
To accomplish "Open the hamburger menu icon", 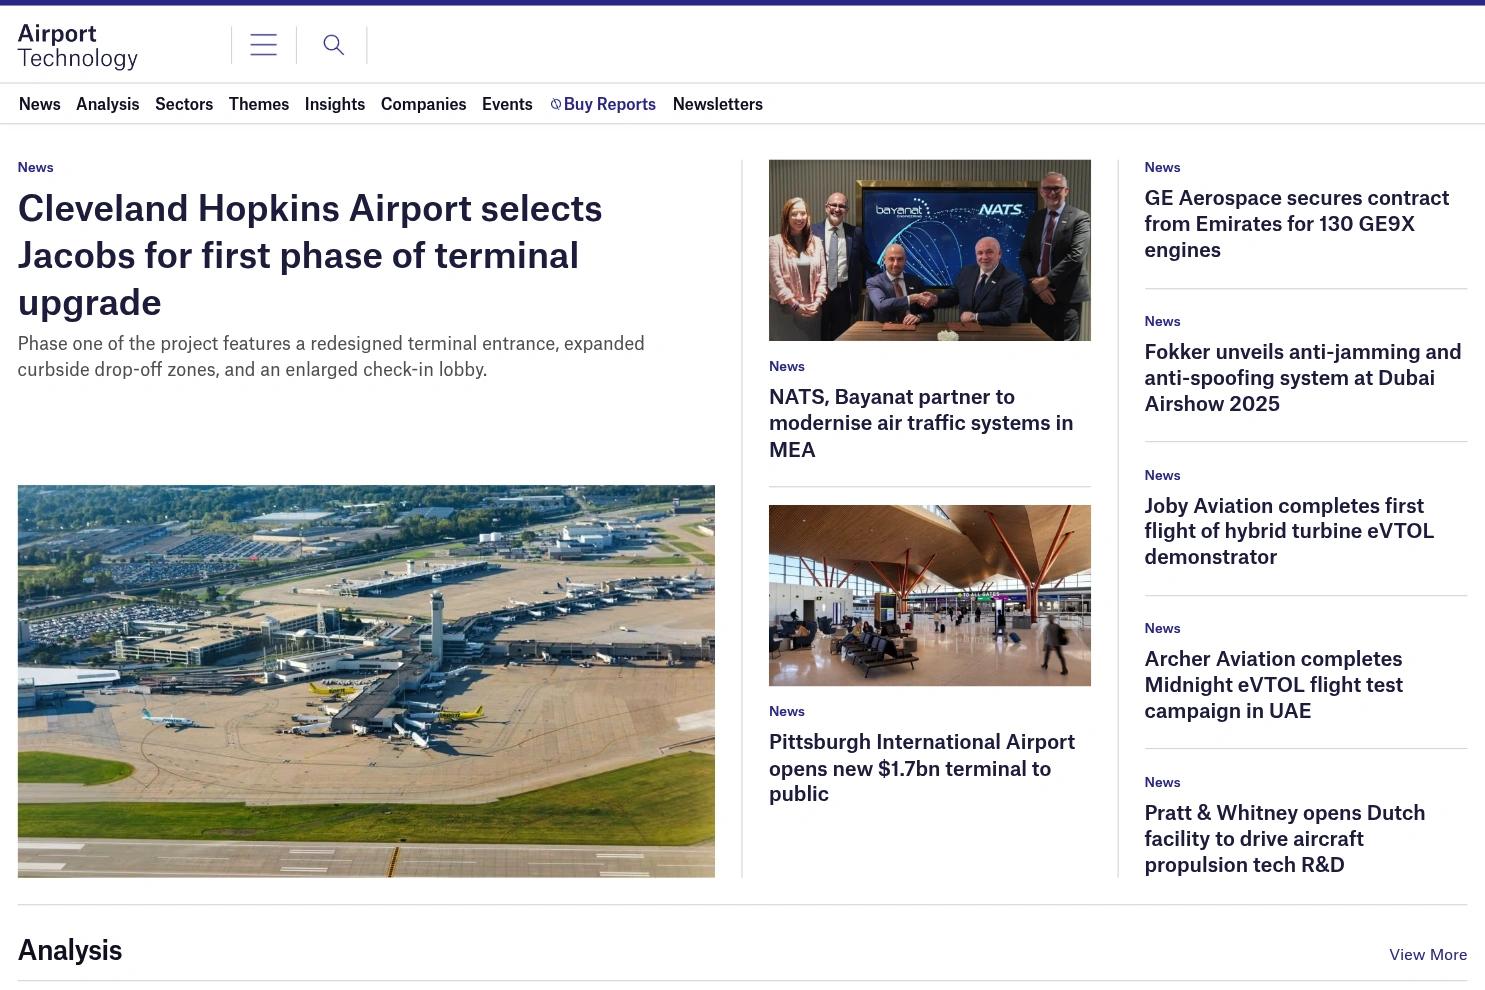I will [x=263, y=45].
